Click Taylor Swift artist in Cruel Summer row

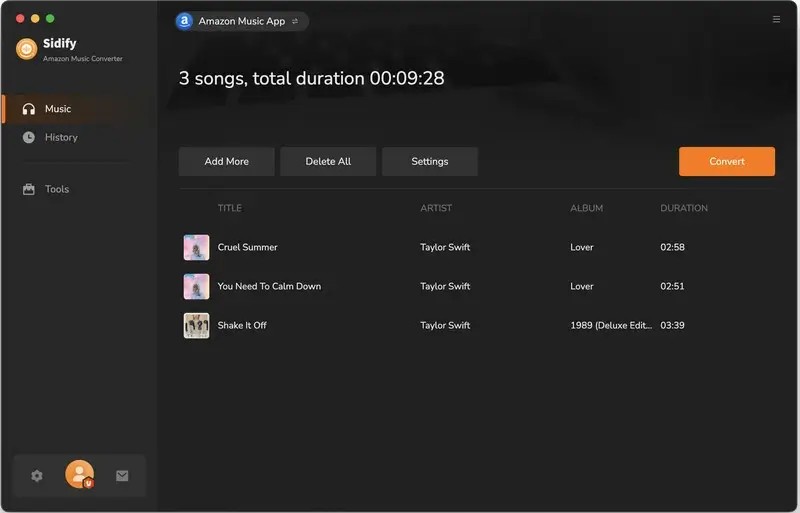(445, 247)
